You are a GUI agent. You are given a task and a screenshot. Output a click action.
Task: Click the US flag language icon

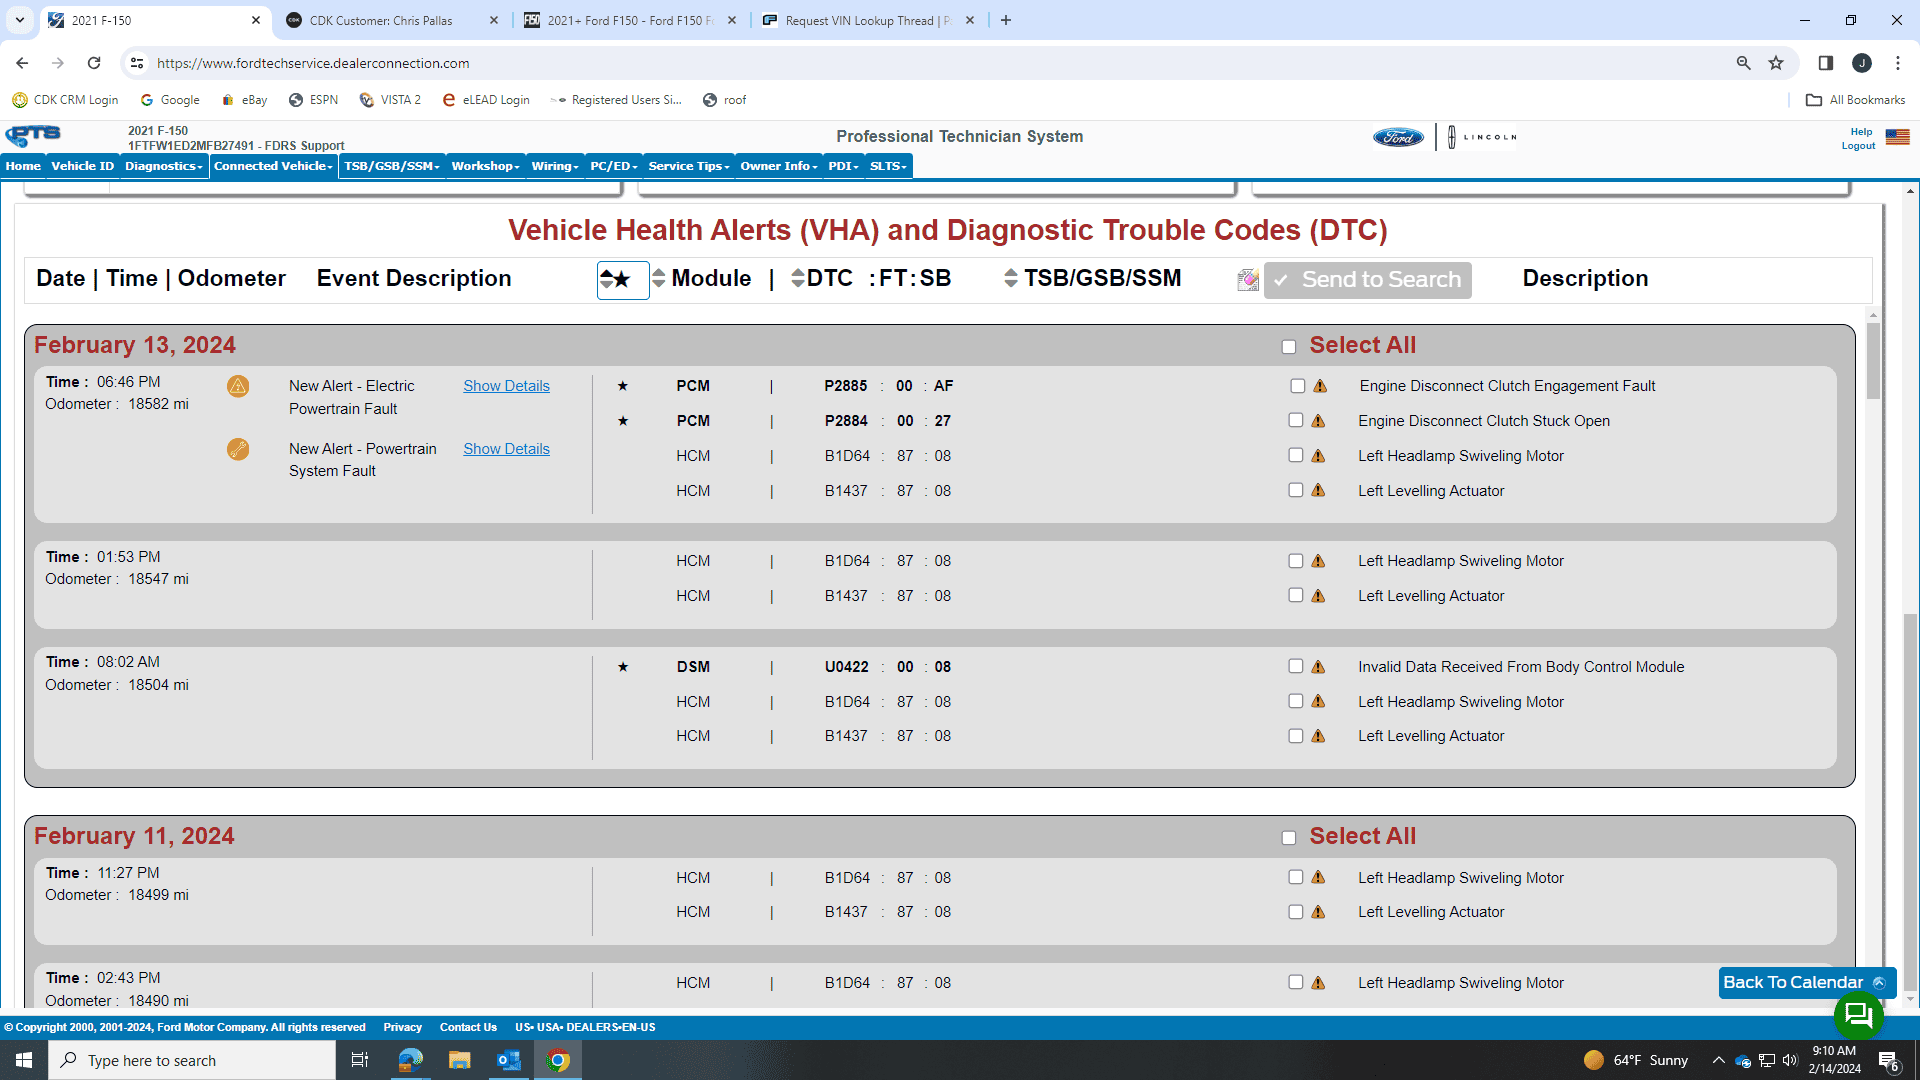point(1897,137)
